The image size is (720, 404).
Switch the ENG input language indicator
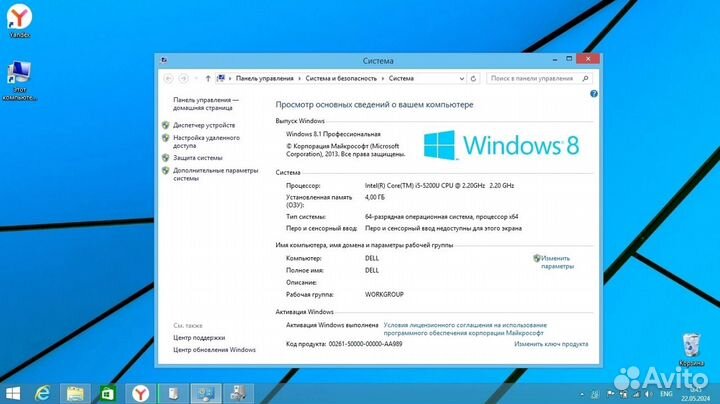click(x=666, y=394)
